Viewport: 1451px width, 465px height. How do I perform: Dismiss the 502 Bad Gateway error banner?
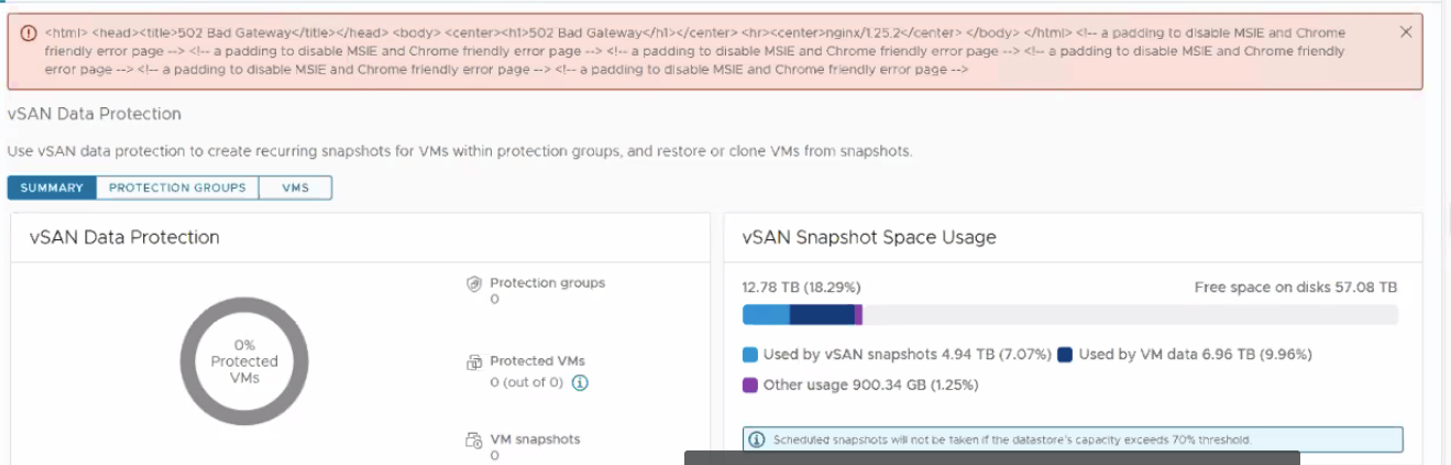click(1406, 32)
